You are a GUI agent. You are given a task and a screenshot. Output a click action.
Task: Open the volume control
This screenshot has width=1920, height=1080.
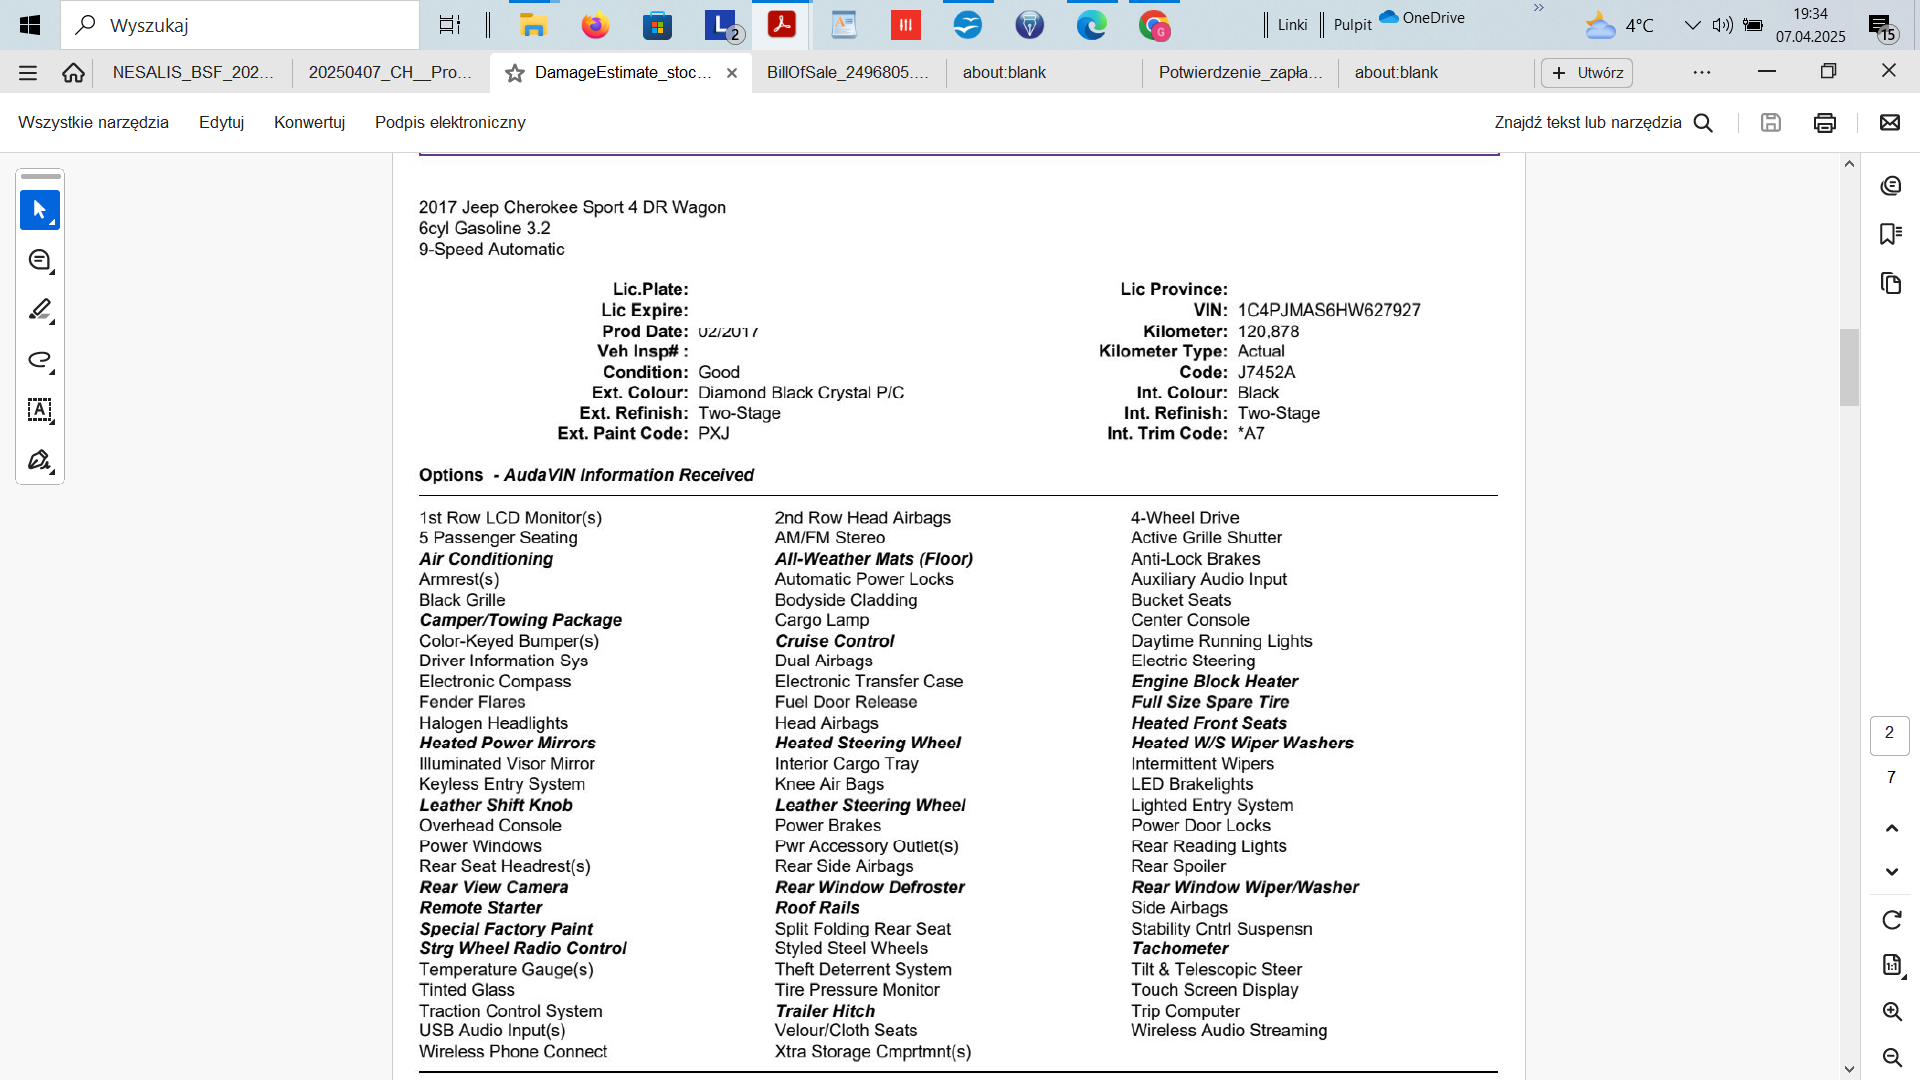pyautogui.click(x=1722, y=25)
